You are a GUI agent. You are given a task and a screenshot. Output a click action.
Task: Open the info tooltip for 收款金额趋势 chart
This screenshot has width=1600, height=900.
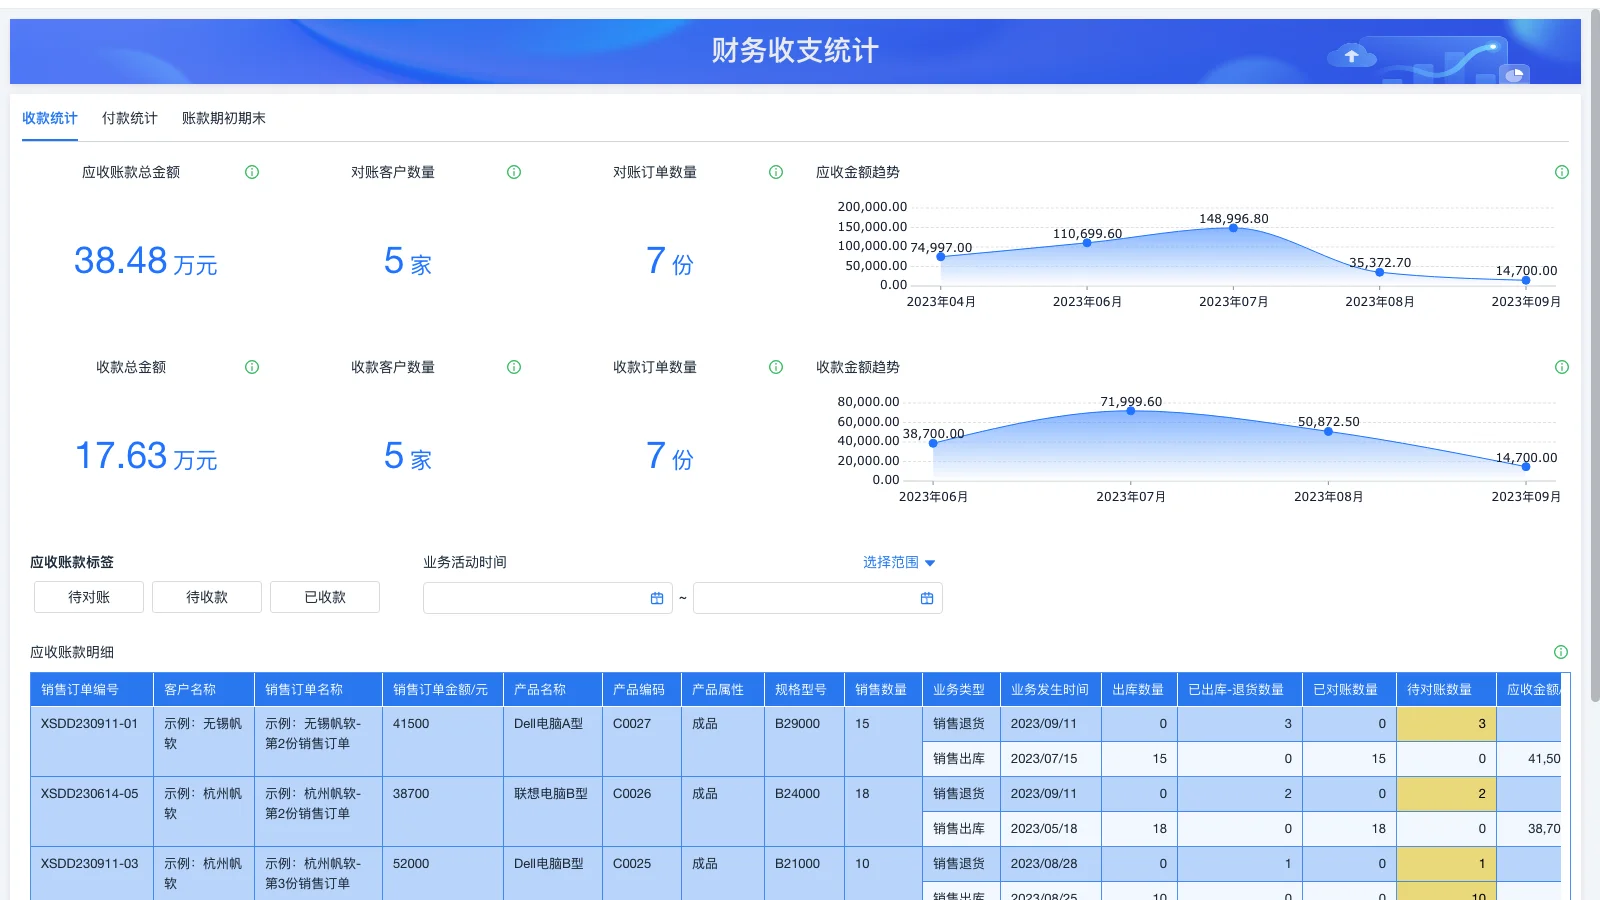coord(1562,366)
